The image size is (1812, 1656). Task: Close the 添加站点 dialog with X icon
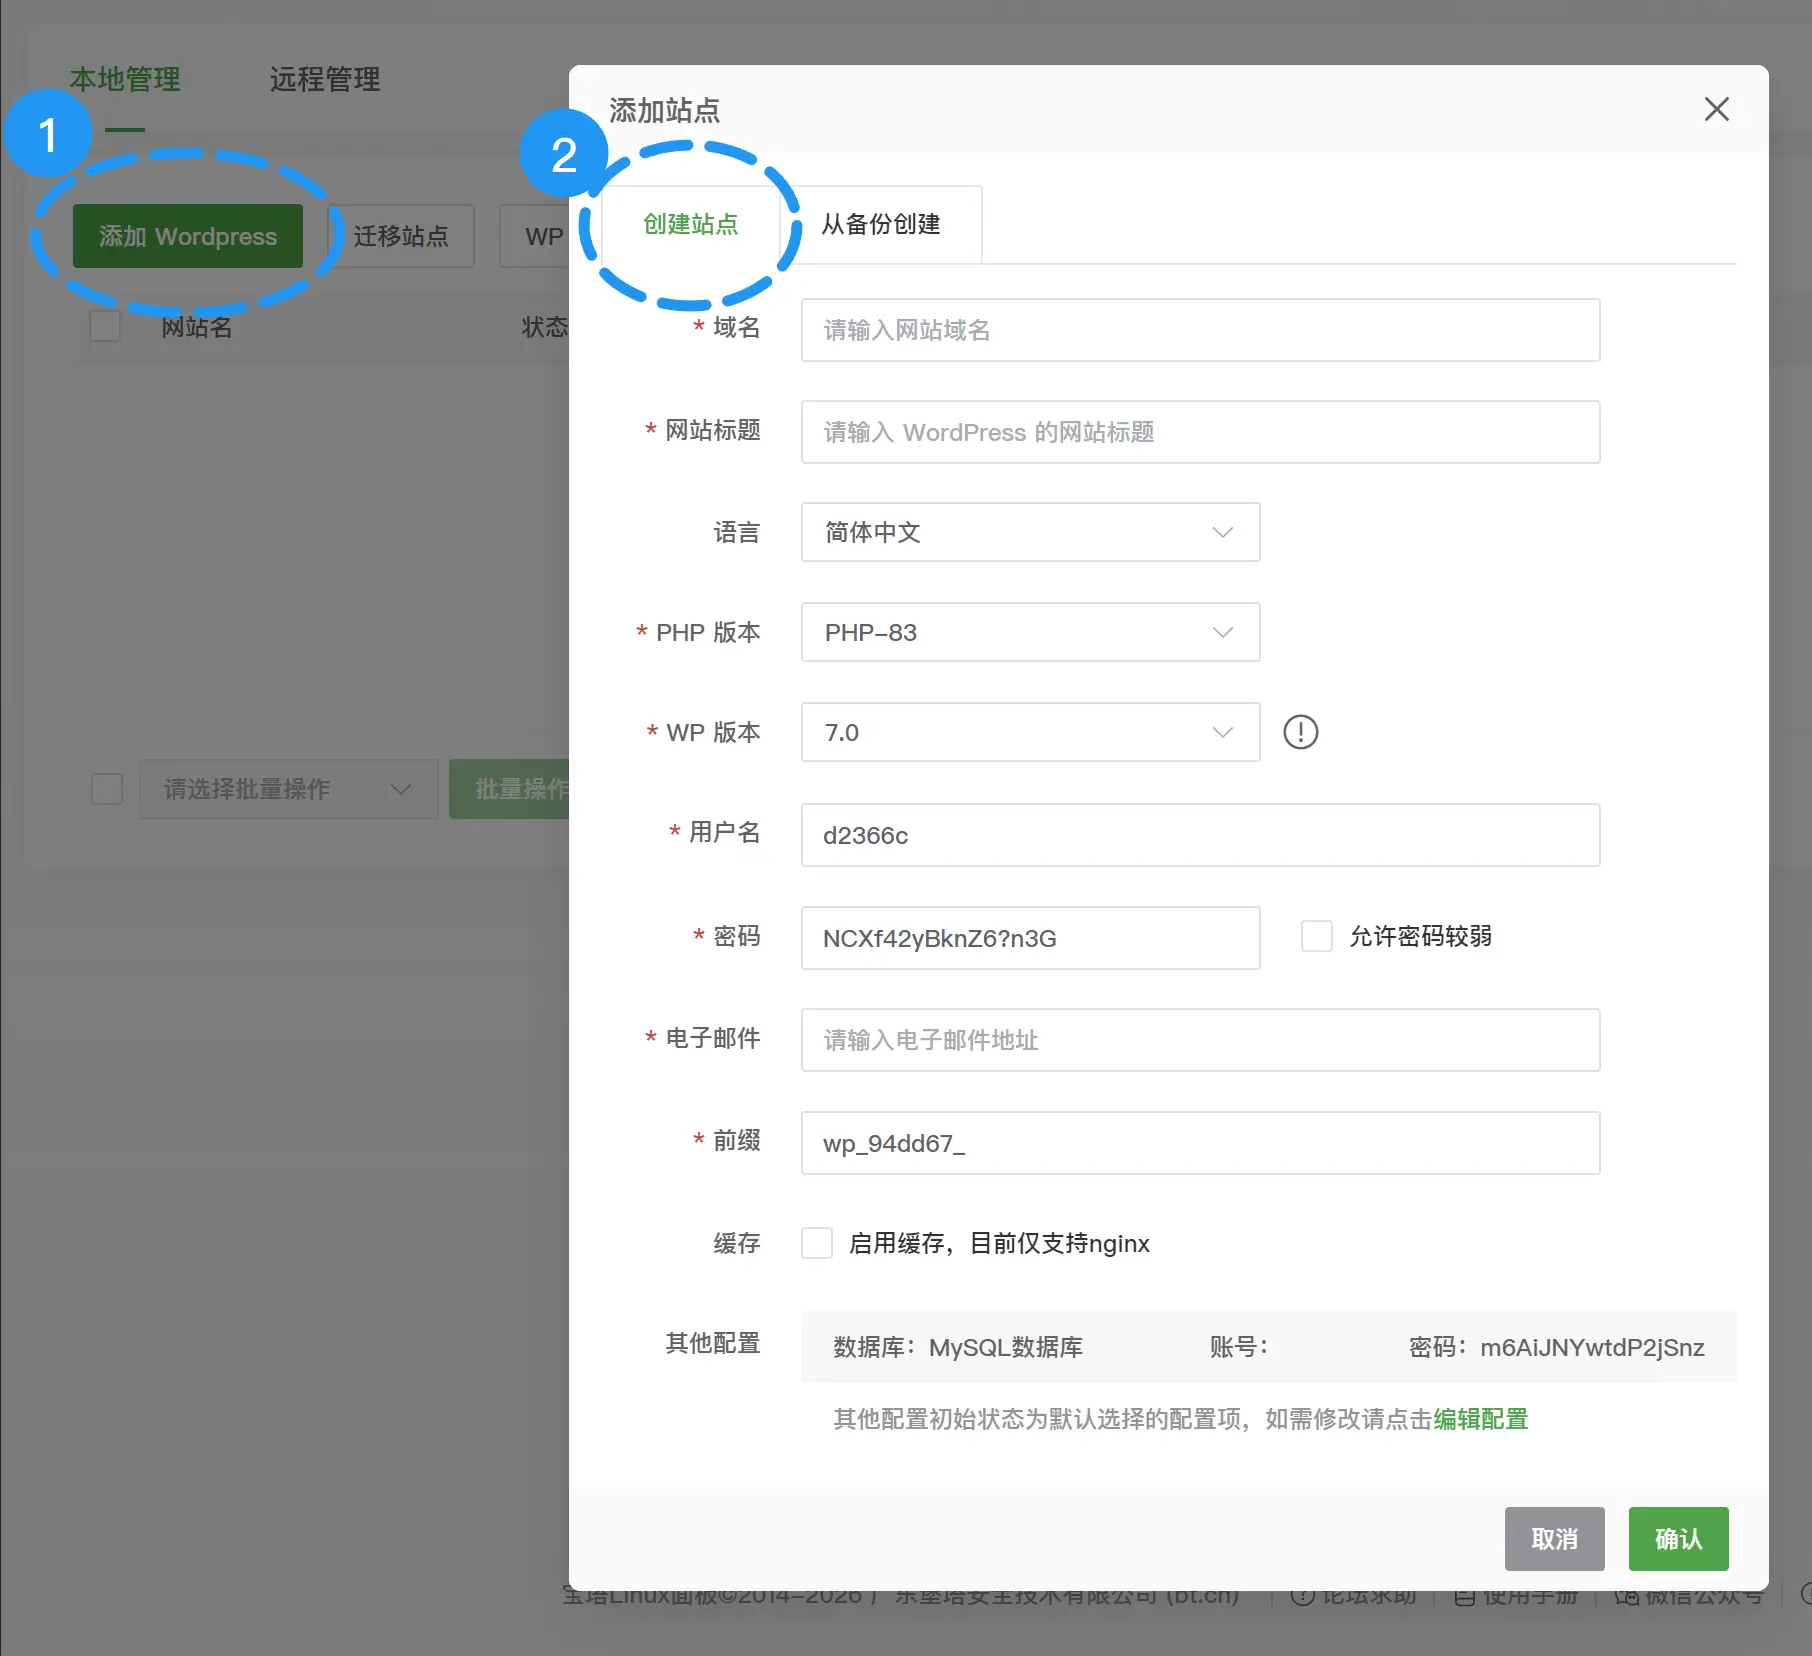click(1716, 109)
